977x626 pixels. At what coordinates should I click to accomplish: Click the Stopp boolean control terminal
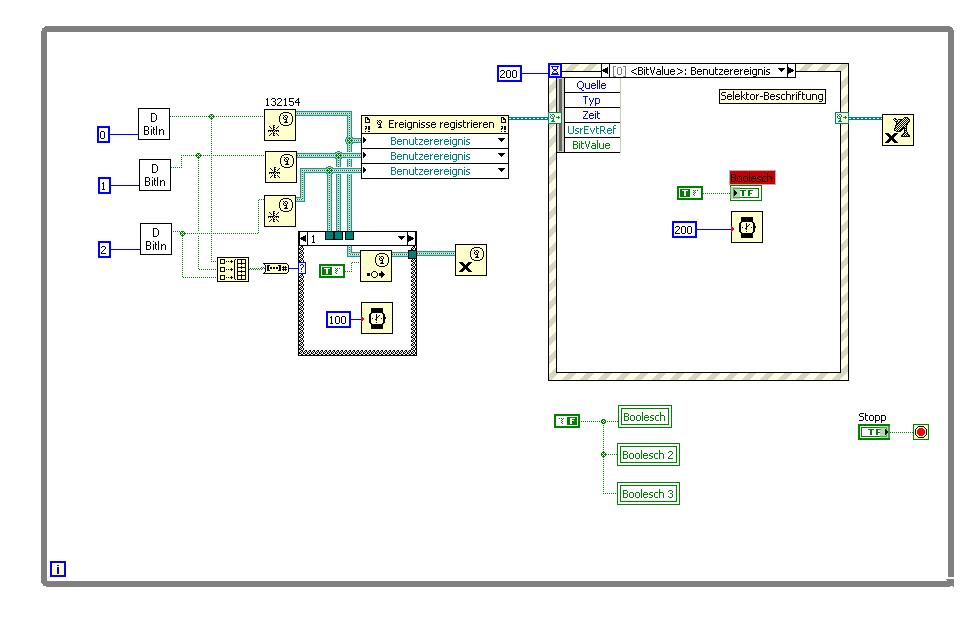click(874, 432)
